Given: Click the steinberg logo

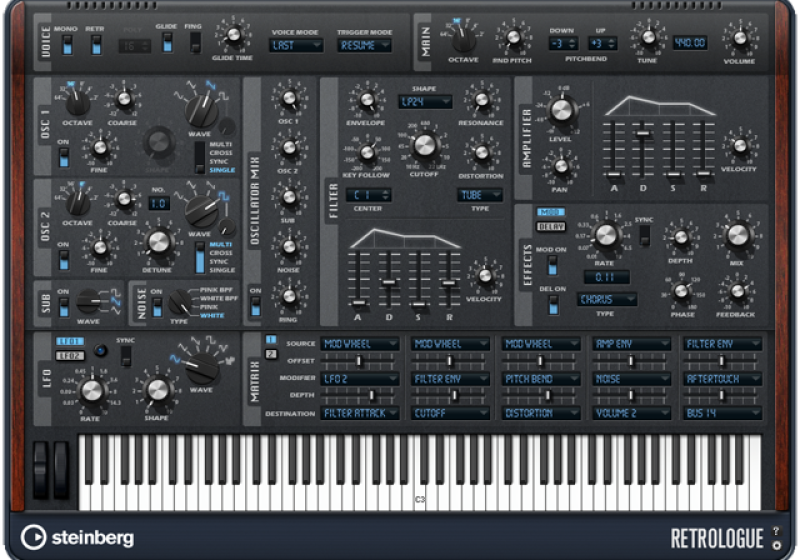Looking at the screenshot, I should point(78,538).
